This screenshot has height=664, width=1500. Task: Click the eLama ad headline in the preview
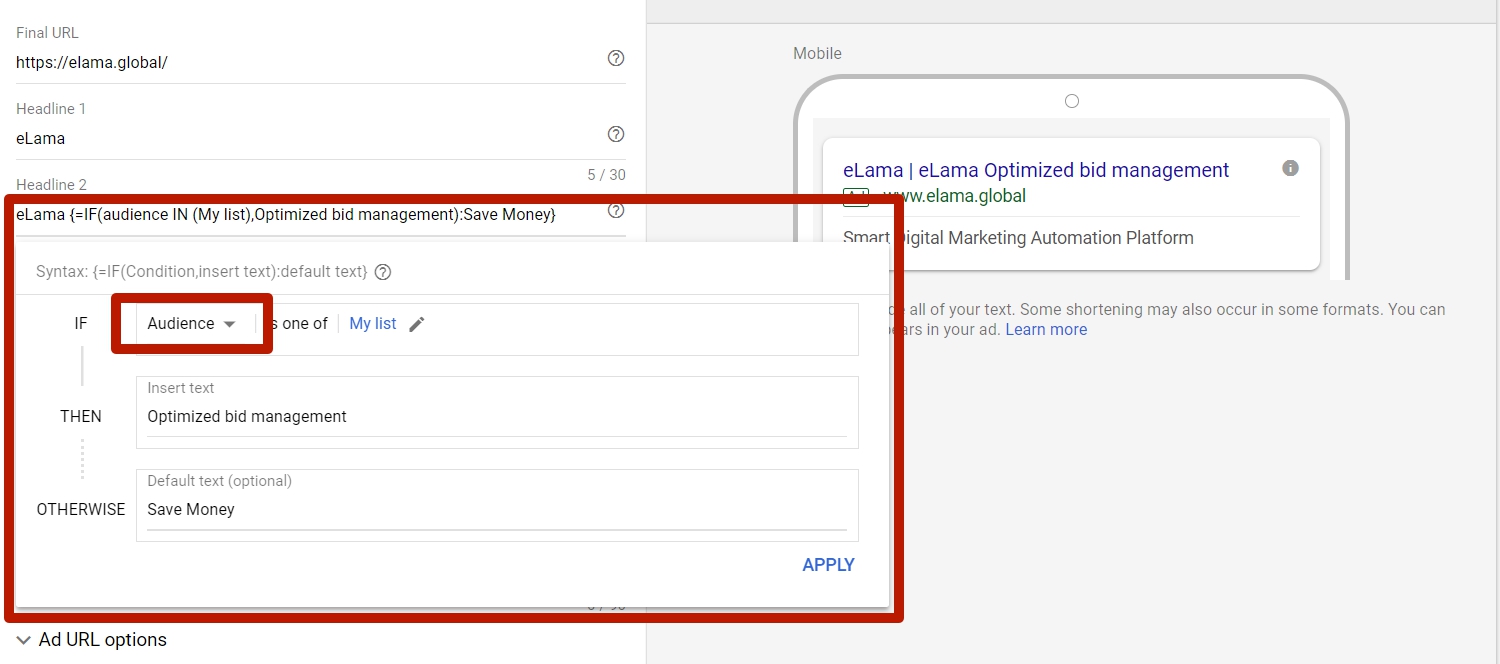(x=1036, y=170)
